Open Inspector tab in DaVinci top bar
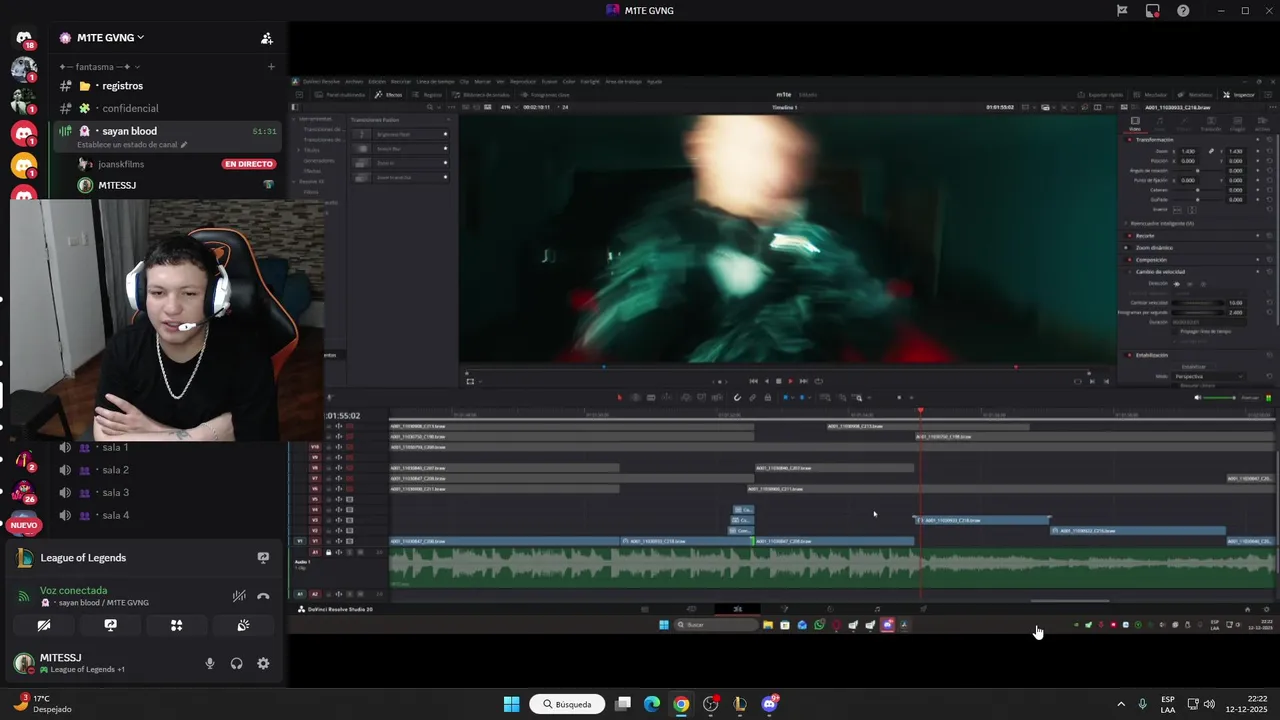Viewport: 1280px width, 720px height. 1239,95
